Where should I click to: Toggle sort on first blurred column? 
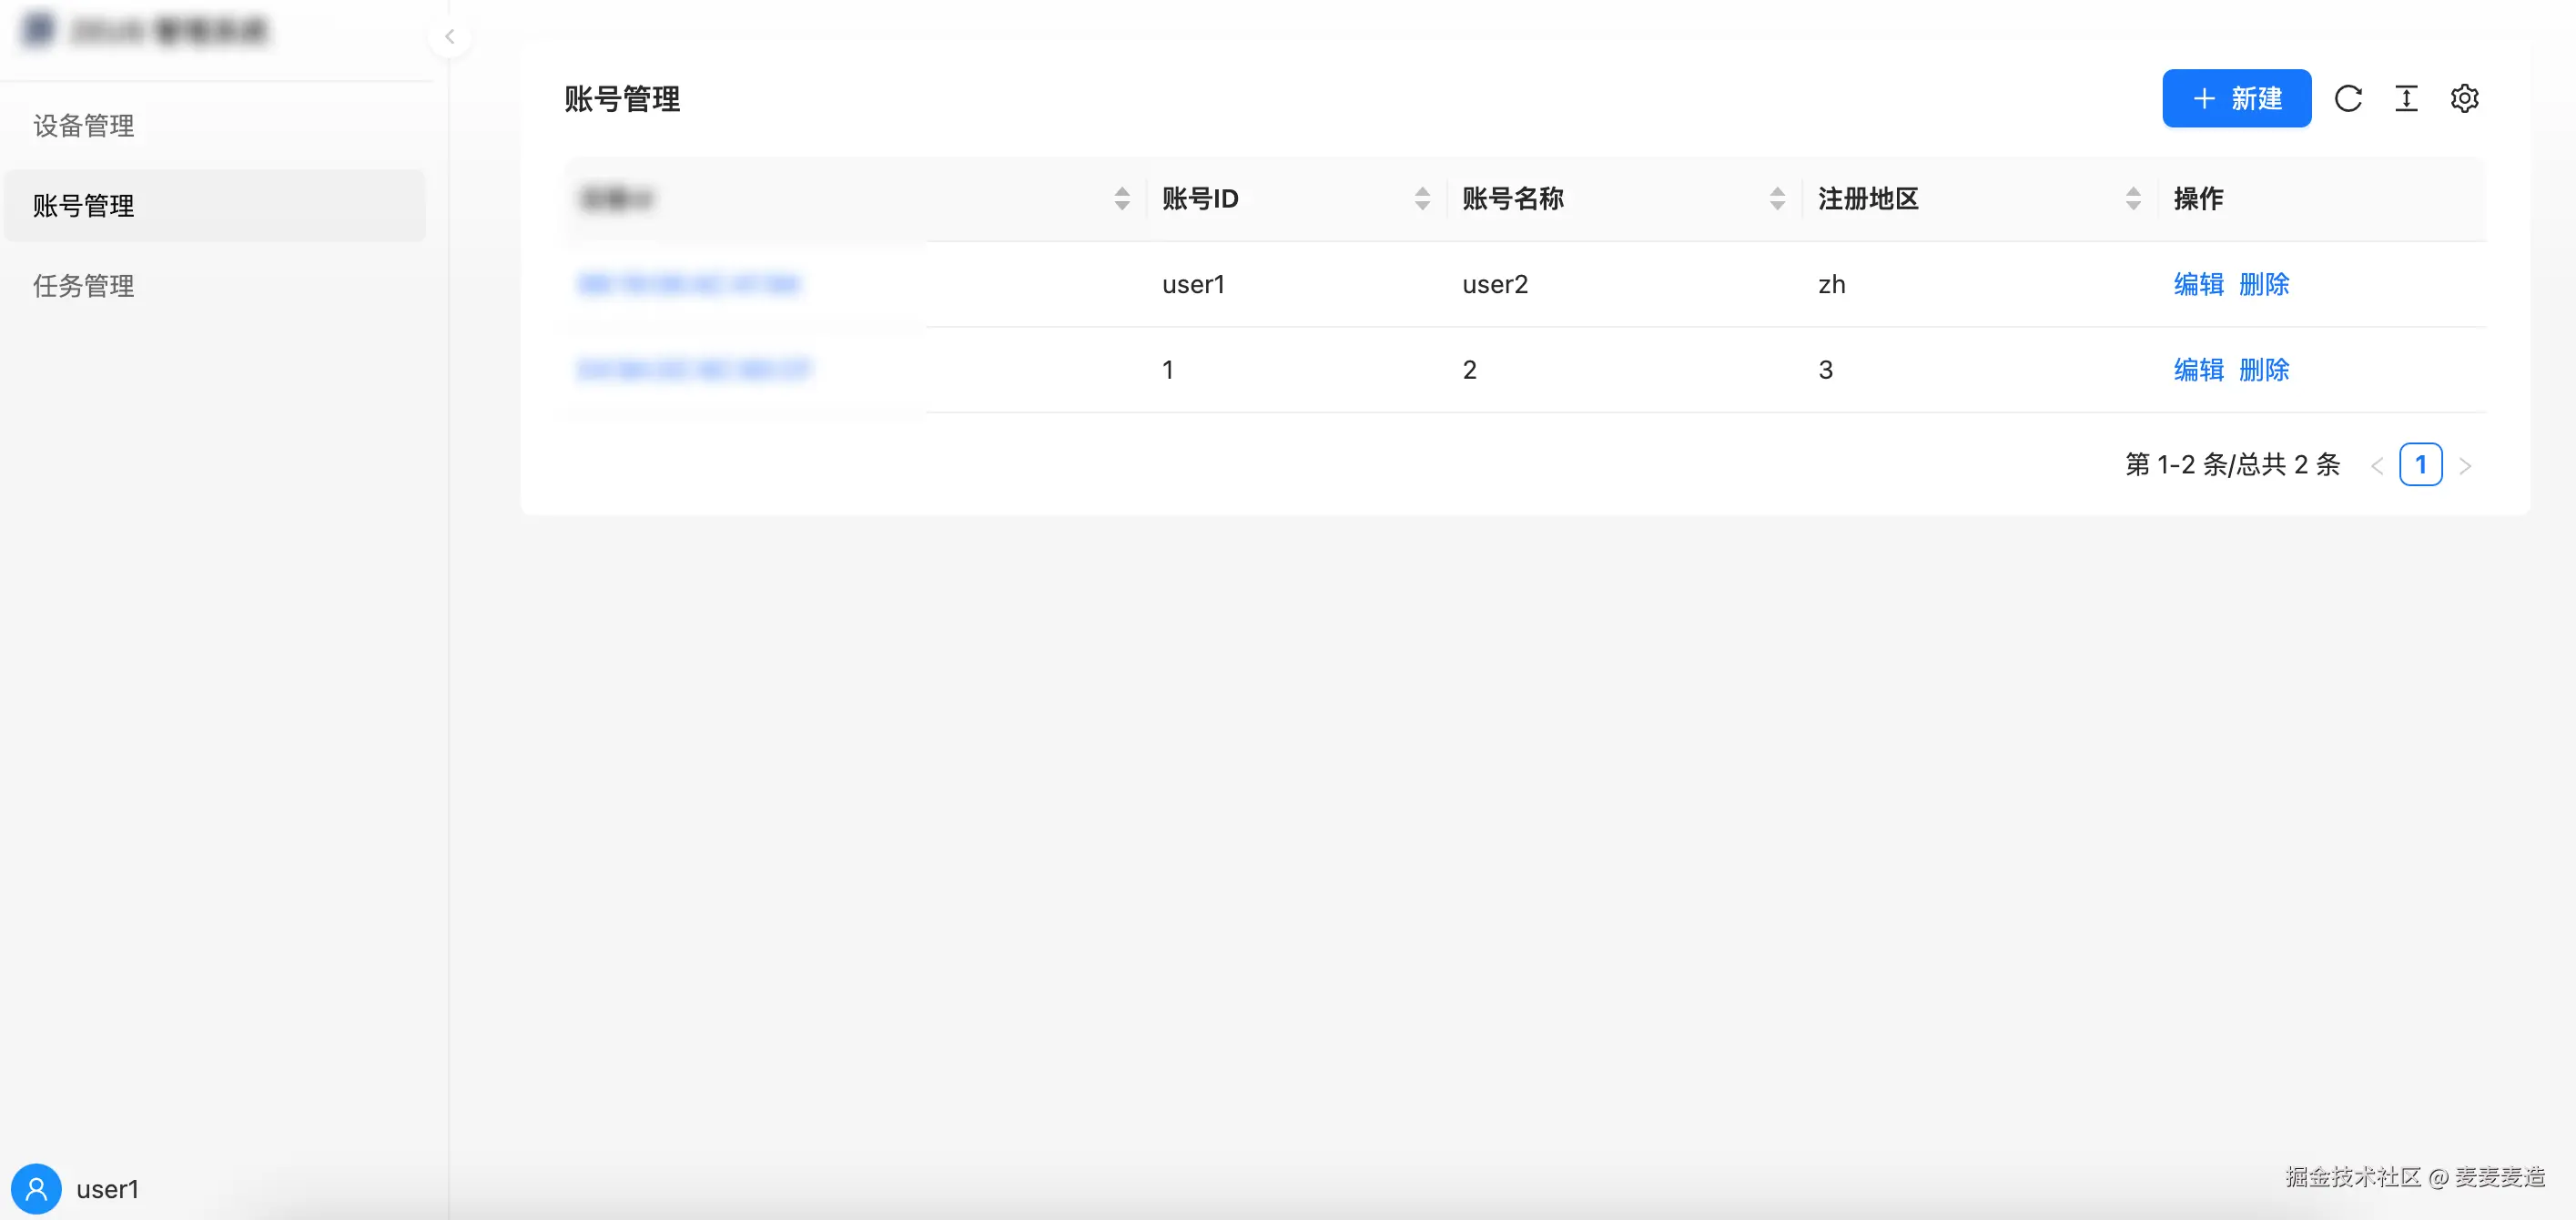(x=1121, y=199)
